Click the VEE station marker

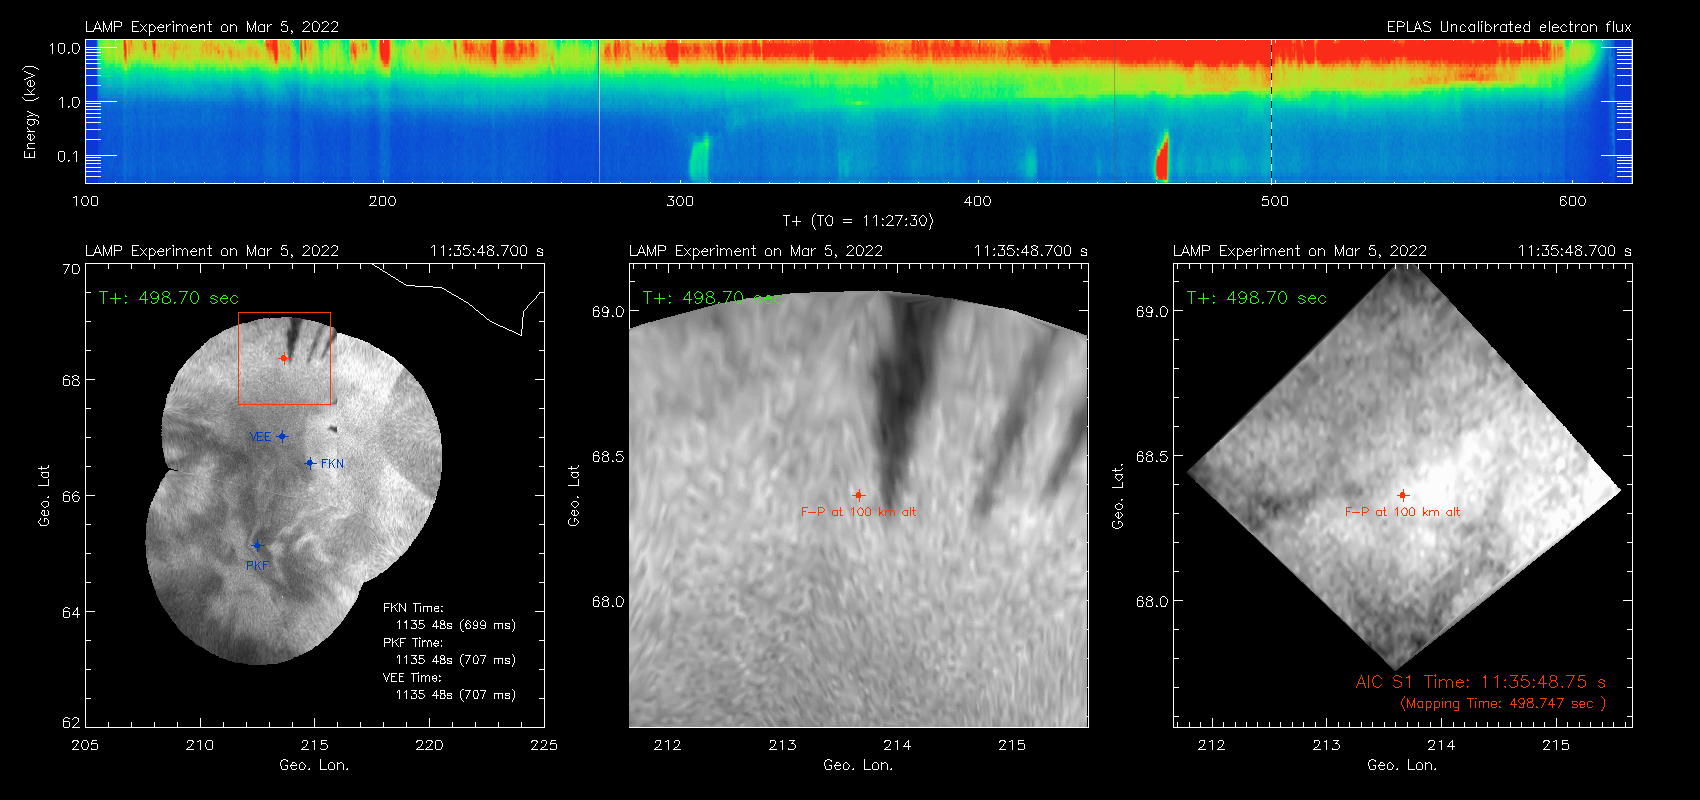click(x=282, y=436)
